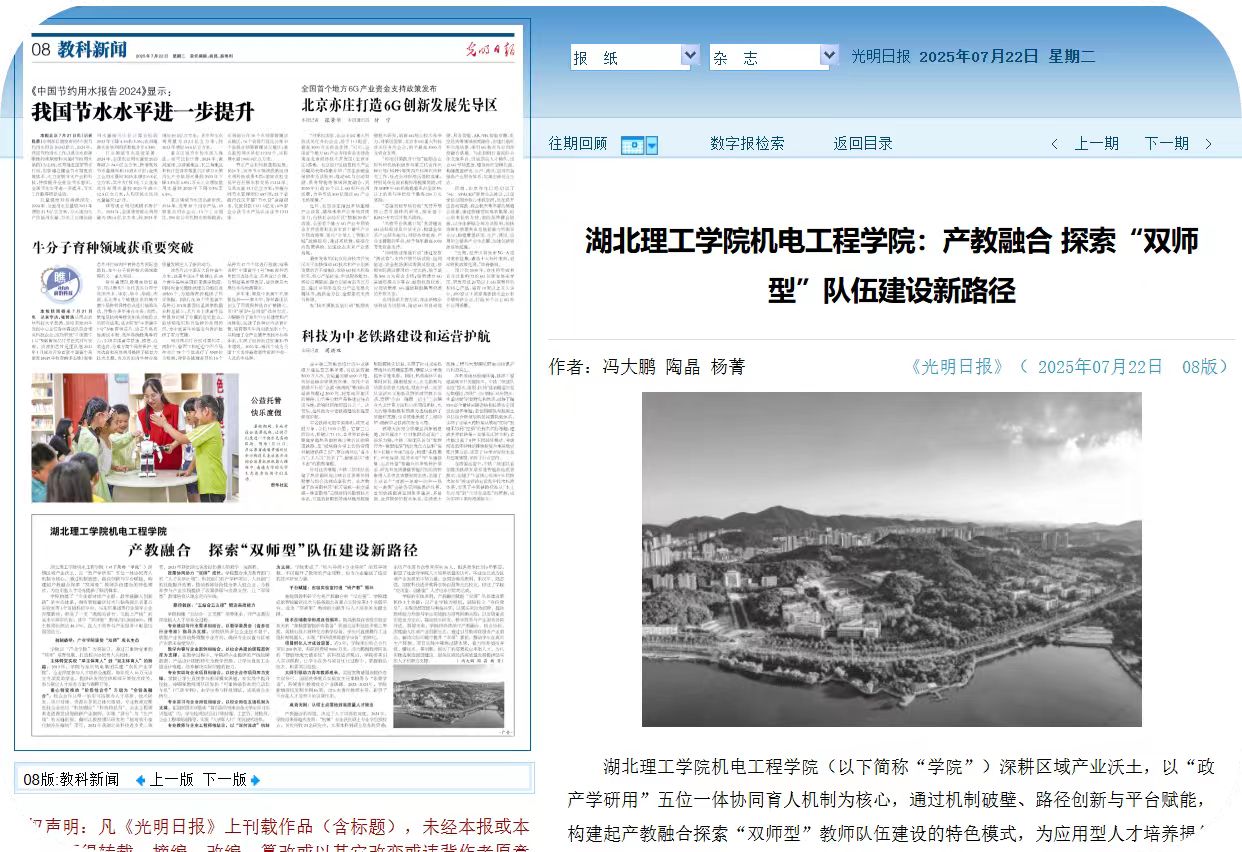Go to previous page via 上一版
The width and height of the screenshot is (1242, 852).
172,780
